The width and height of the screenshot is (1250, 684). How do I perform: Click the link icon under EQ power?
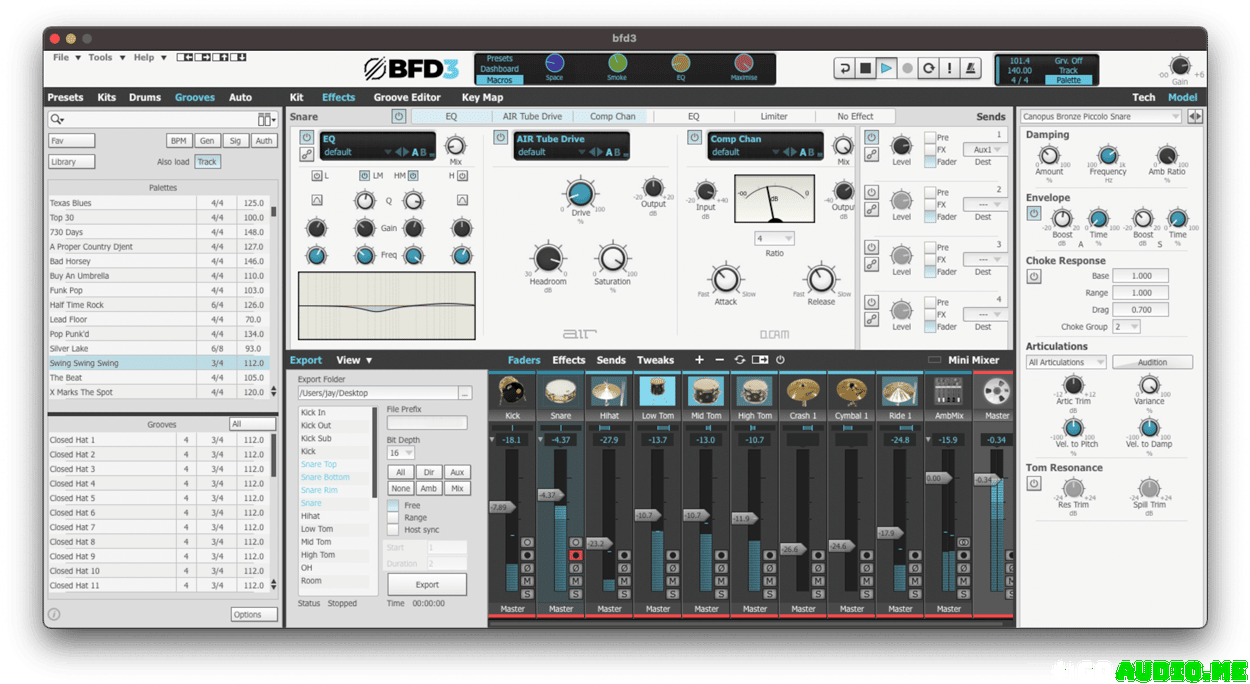pyautogui.click(x=306, y=155)
